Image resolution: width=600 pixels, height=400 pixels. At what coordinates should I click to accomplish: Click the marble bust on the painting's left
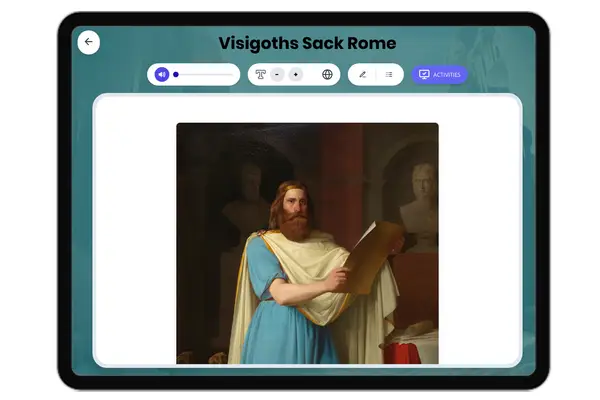(245, 195)
